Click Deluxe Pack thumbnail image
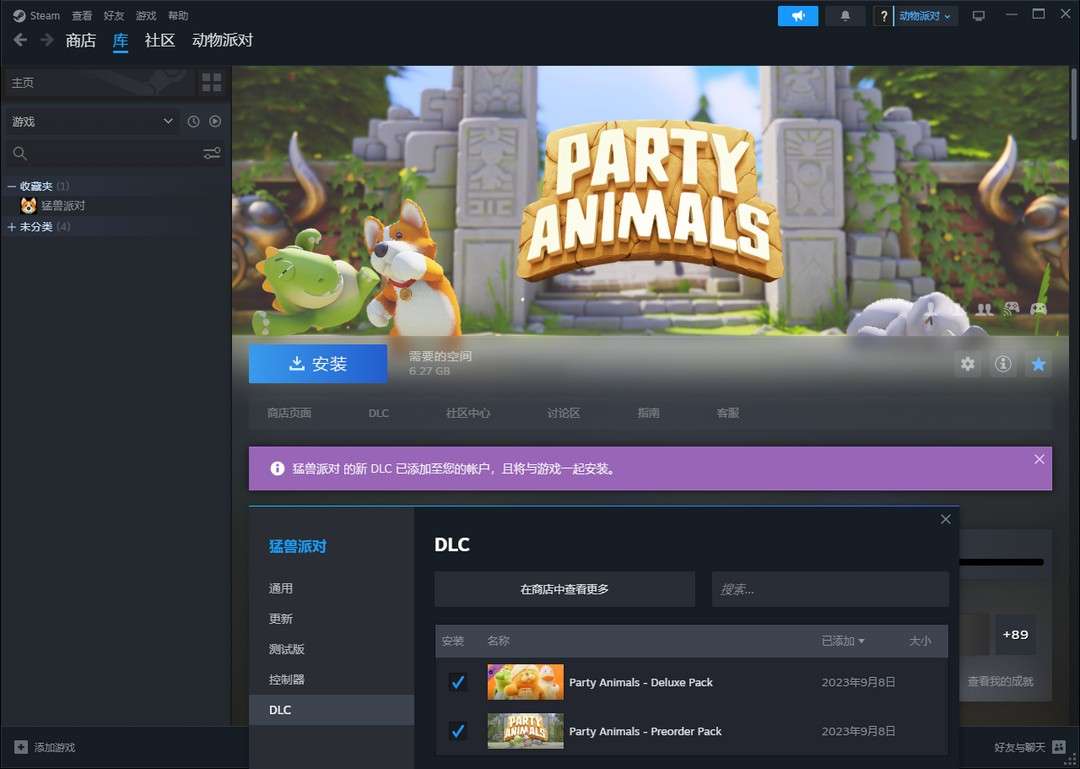 tap(525, 682)
